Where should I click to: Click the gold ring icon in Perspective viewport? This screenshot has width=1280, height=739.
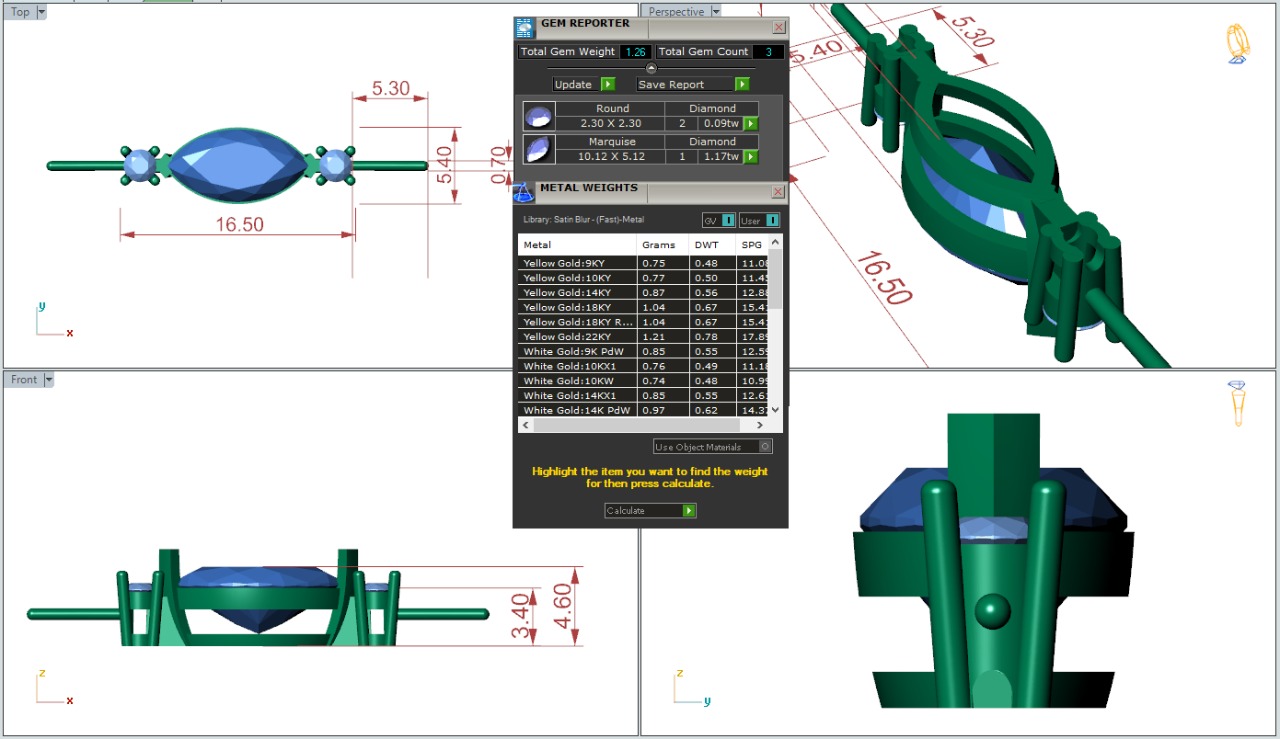[1237, 44]
